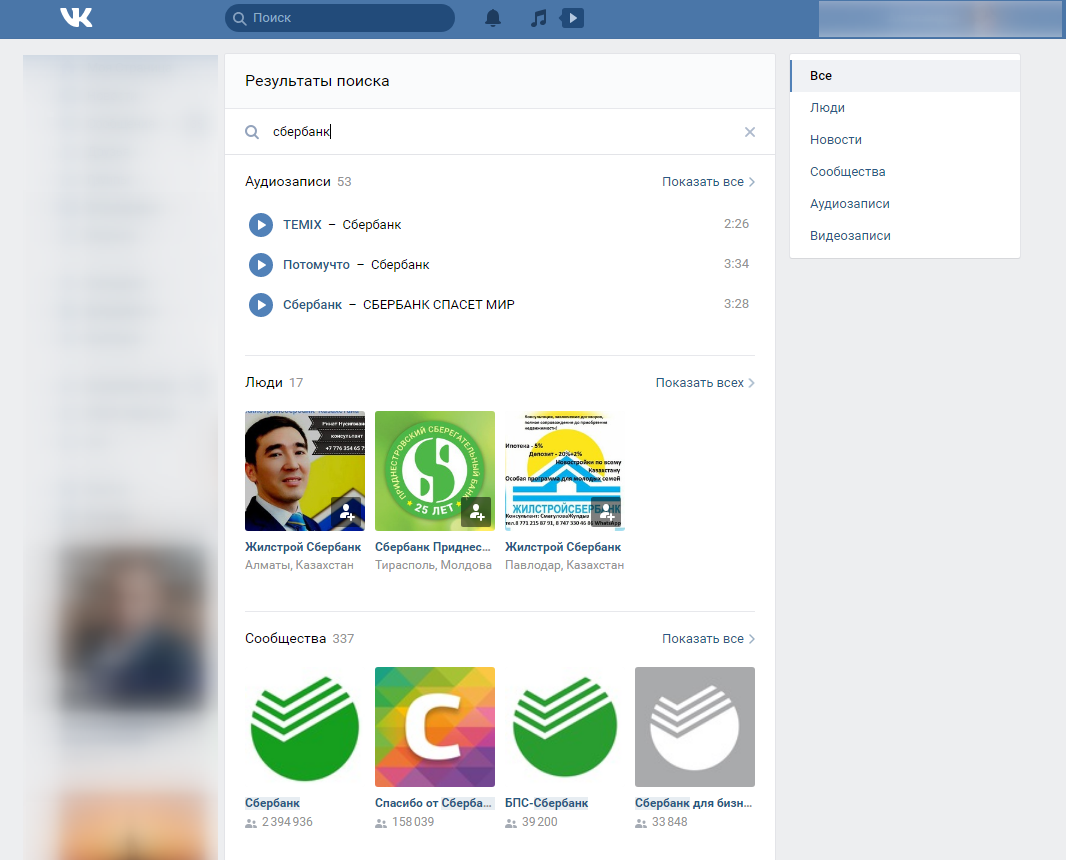This screenshot has width=1066, height=860.
Task: Open the Алматы Жилстрой Сбербанк profile photo
Action: (x=305, y=470)
